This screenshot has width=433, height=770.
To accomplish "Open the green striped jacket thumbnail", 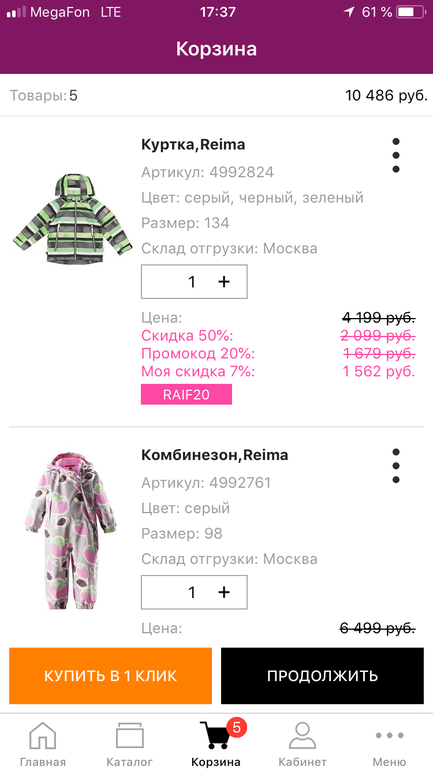I will pos(73,219).
